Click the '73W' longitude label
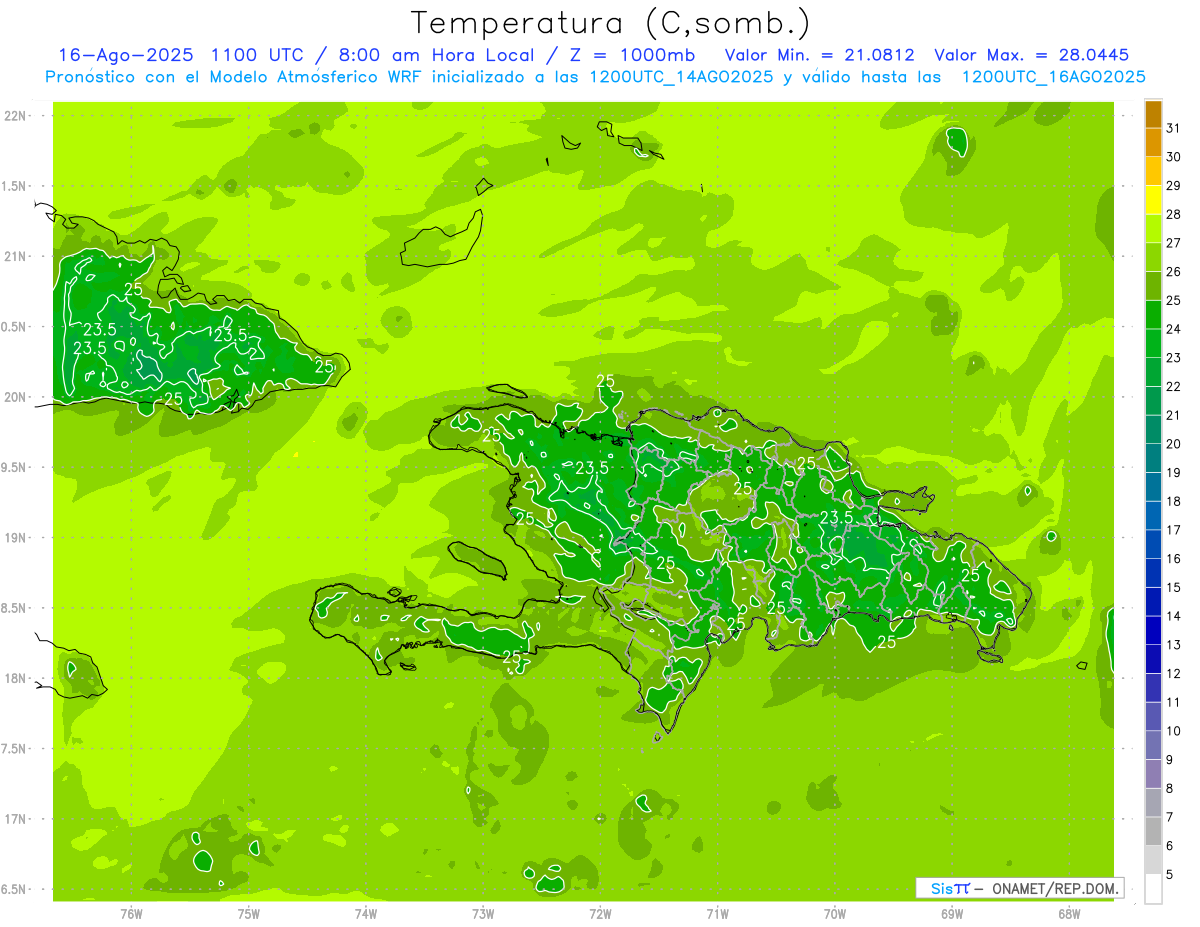Image resolution: width=1200 pixels, height=927 pixels. 483,913
